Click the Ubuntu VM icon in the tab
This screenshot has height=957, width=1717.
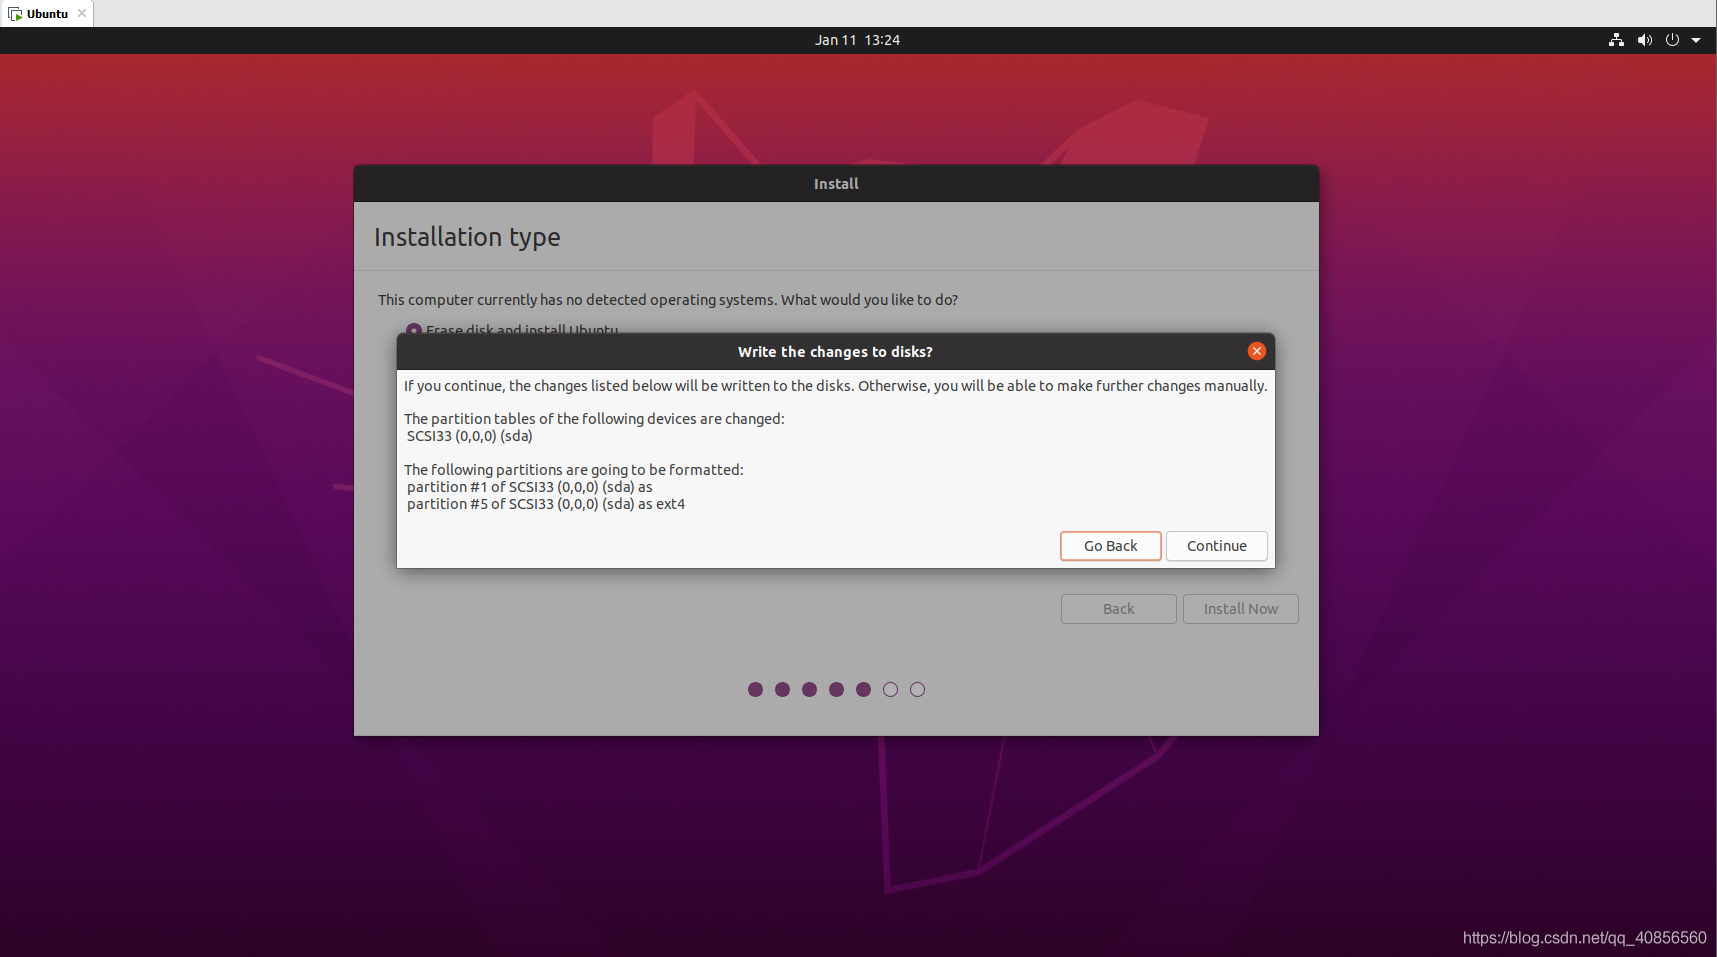click(15, 14)
